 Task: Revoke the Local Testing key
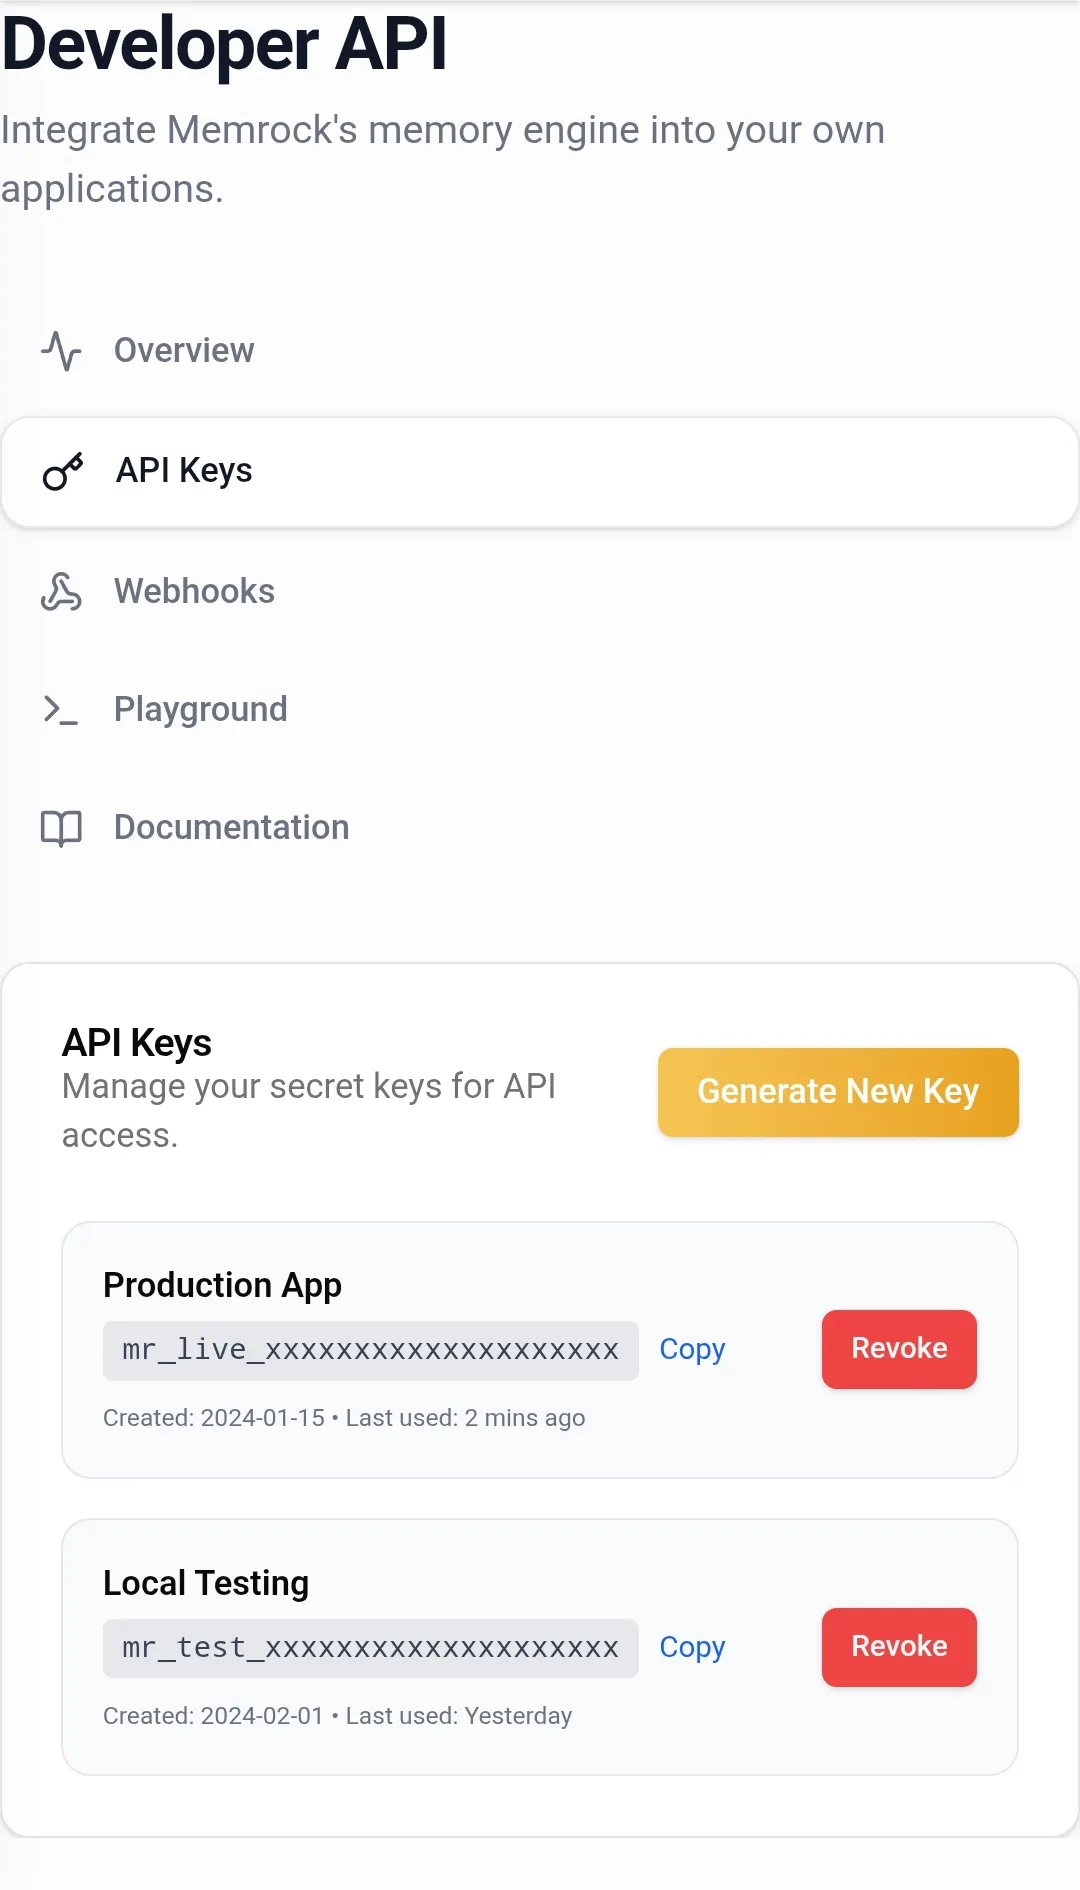point(899,1647)
